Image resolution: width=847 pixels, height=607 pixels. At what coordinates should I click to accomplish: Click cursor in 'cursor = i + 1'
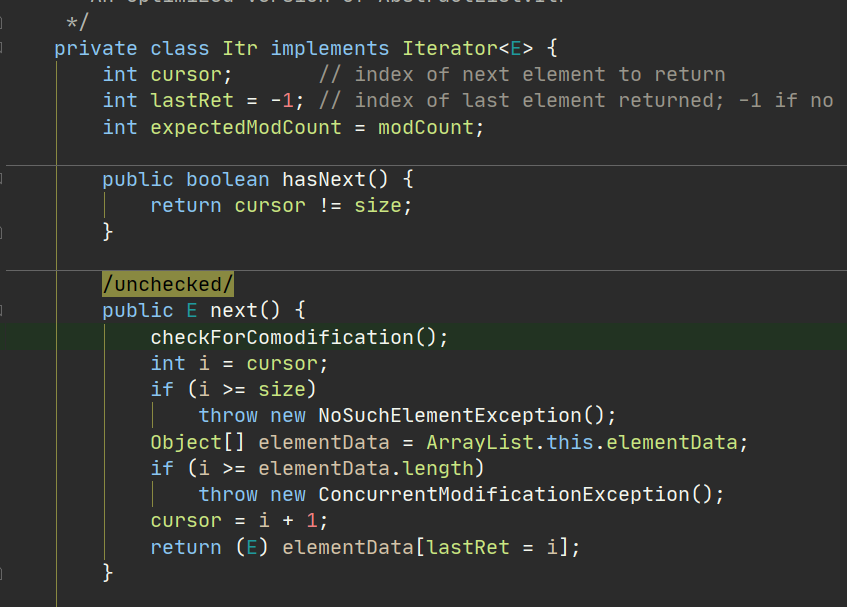pyautogui.click(x=186, y=520)
